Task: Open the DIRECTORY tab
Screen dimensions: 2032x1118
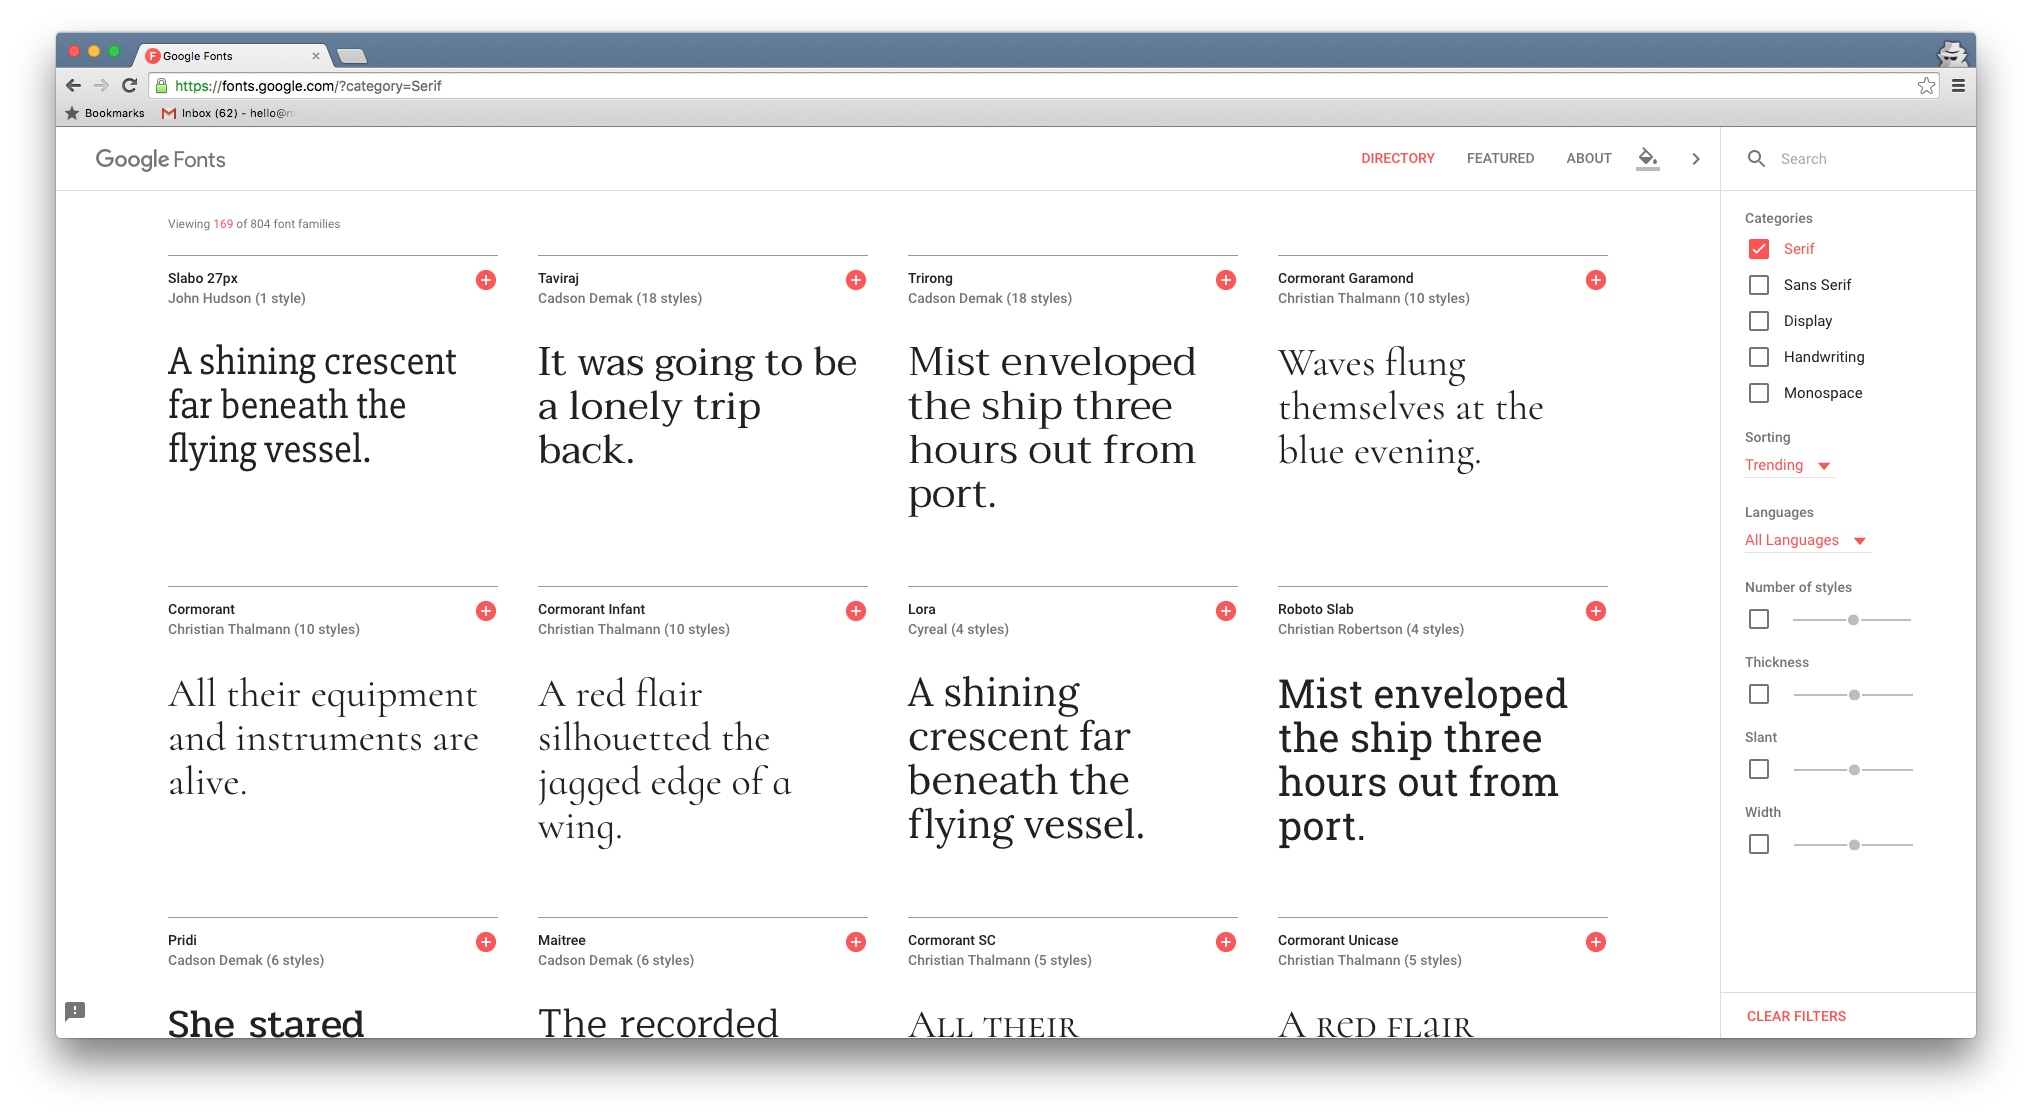Action: click(1398, 158)
